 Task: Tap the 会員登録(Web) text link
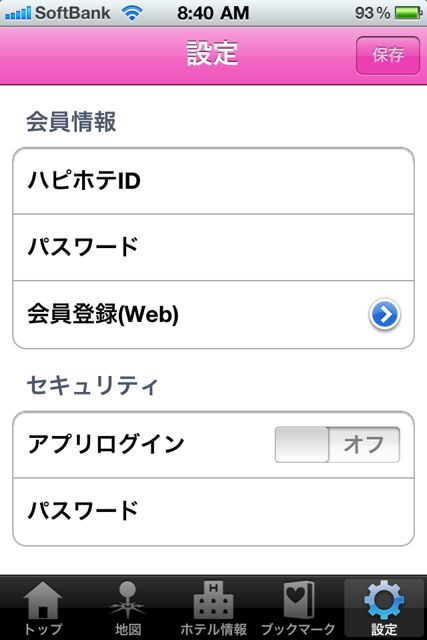(103, 314)
